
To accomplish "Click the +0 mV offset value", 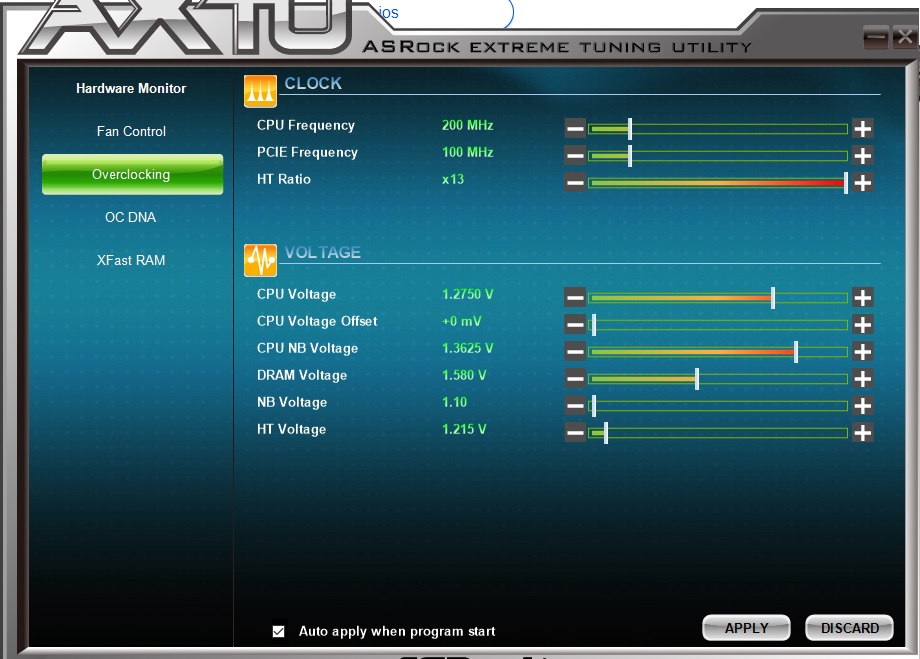I will 462,322.
